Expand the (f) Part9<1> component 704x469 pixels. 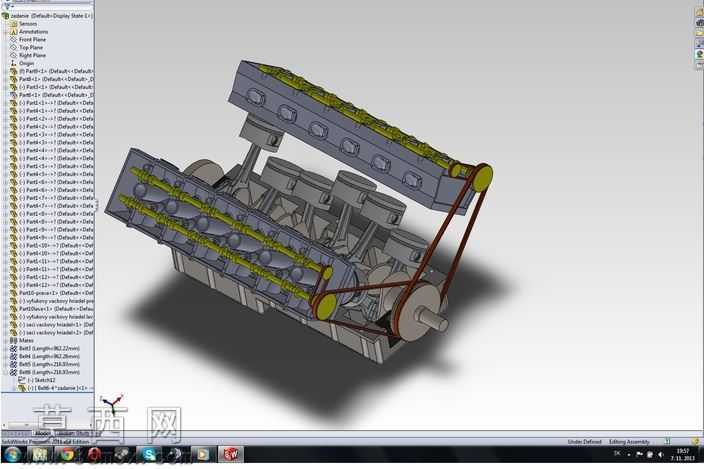tap(5, 71)
